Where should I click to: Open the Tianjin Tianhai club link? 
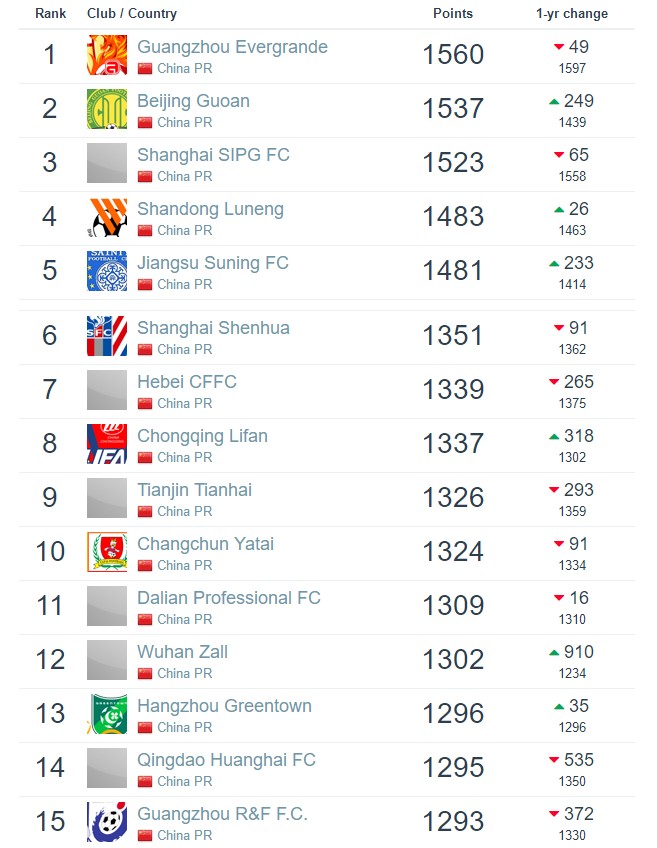pos(194,490)
